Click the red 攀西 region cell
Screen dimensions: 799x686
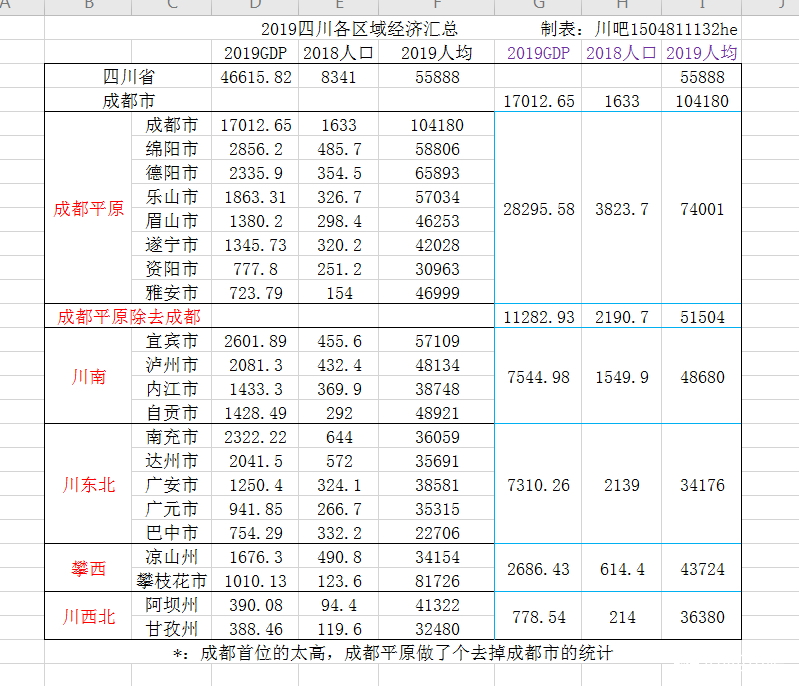click(x=89, y=568)
